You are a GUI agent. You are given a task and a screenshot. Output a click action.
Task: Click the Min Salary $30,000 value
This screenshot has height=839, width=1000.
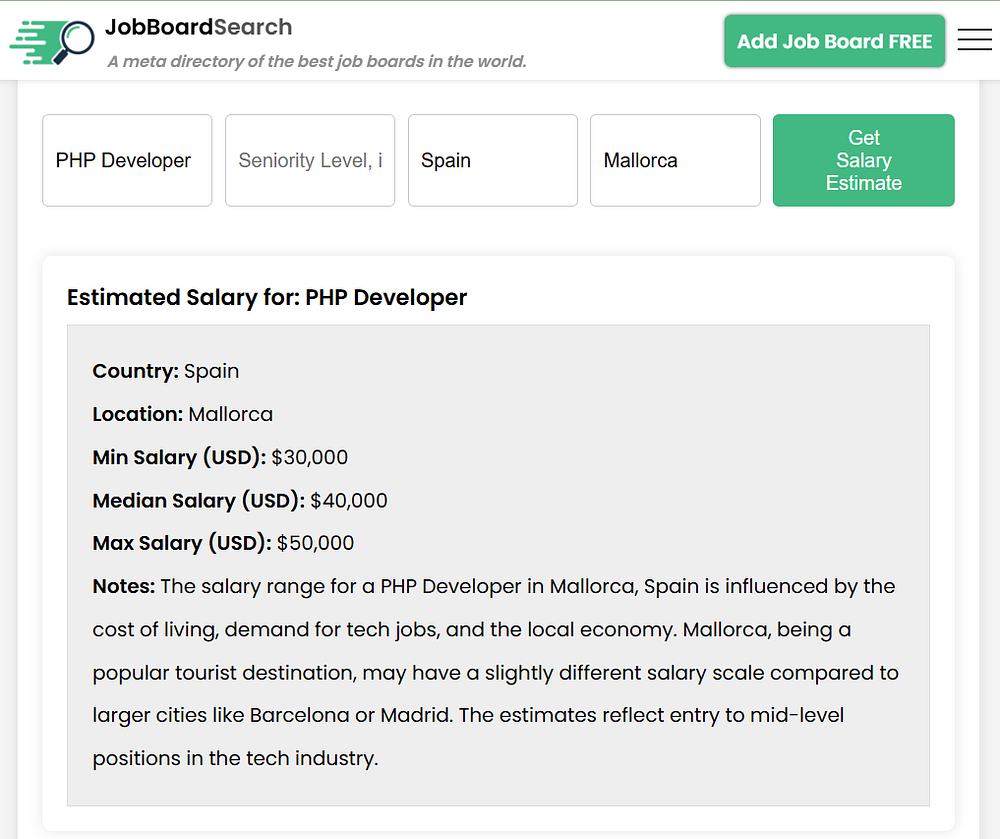pyautogui.click(x=309, y=457)
